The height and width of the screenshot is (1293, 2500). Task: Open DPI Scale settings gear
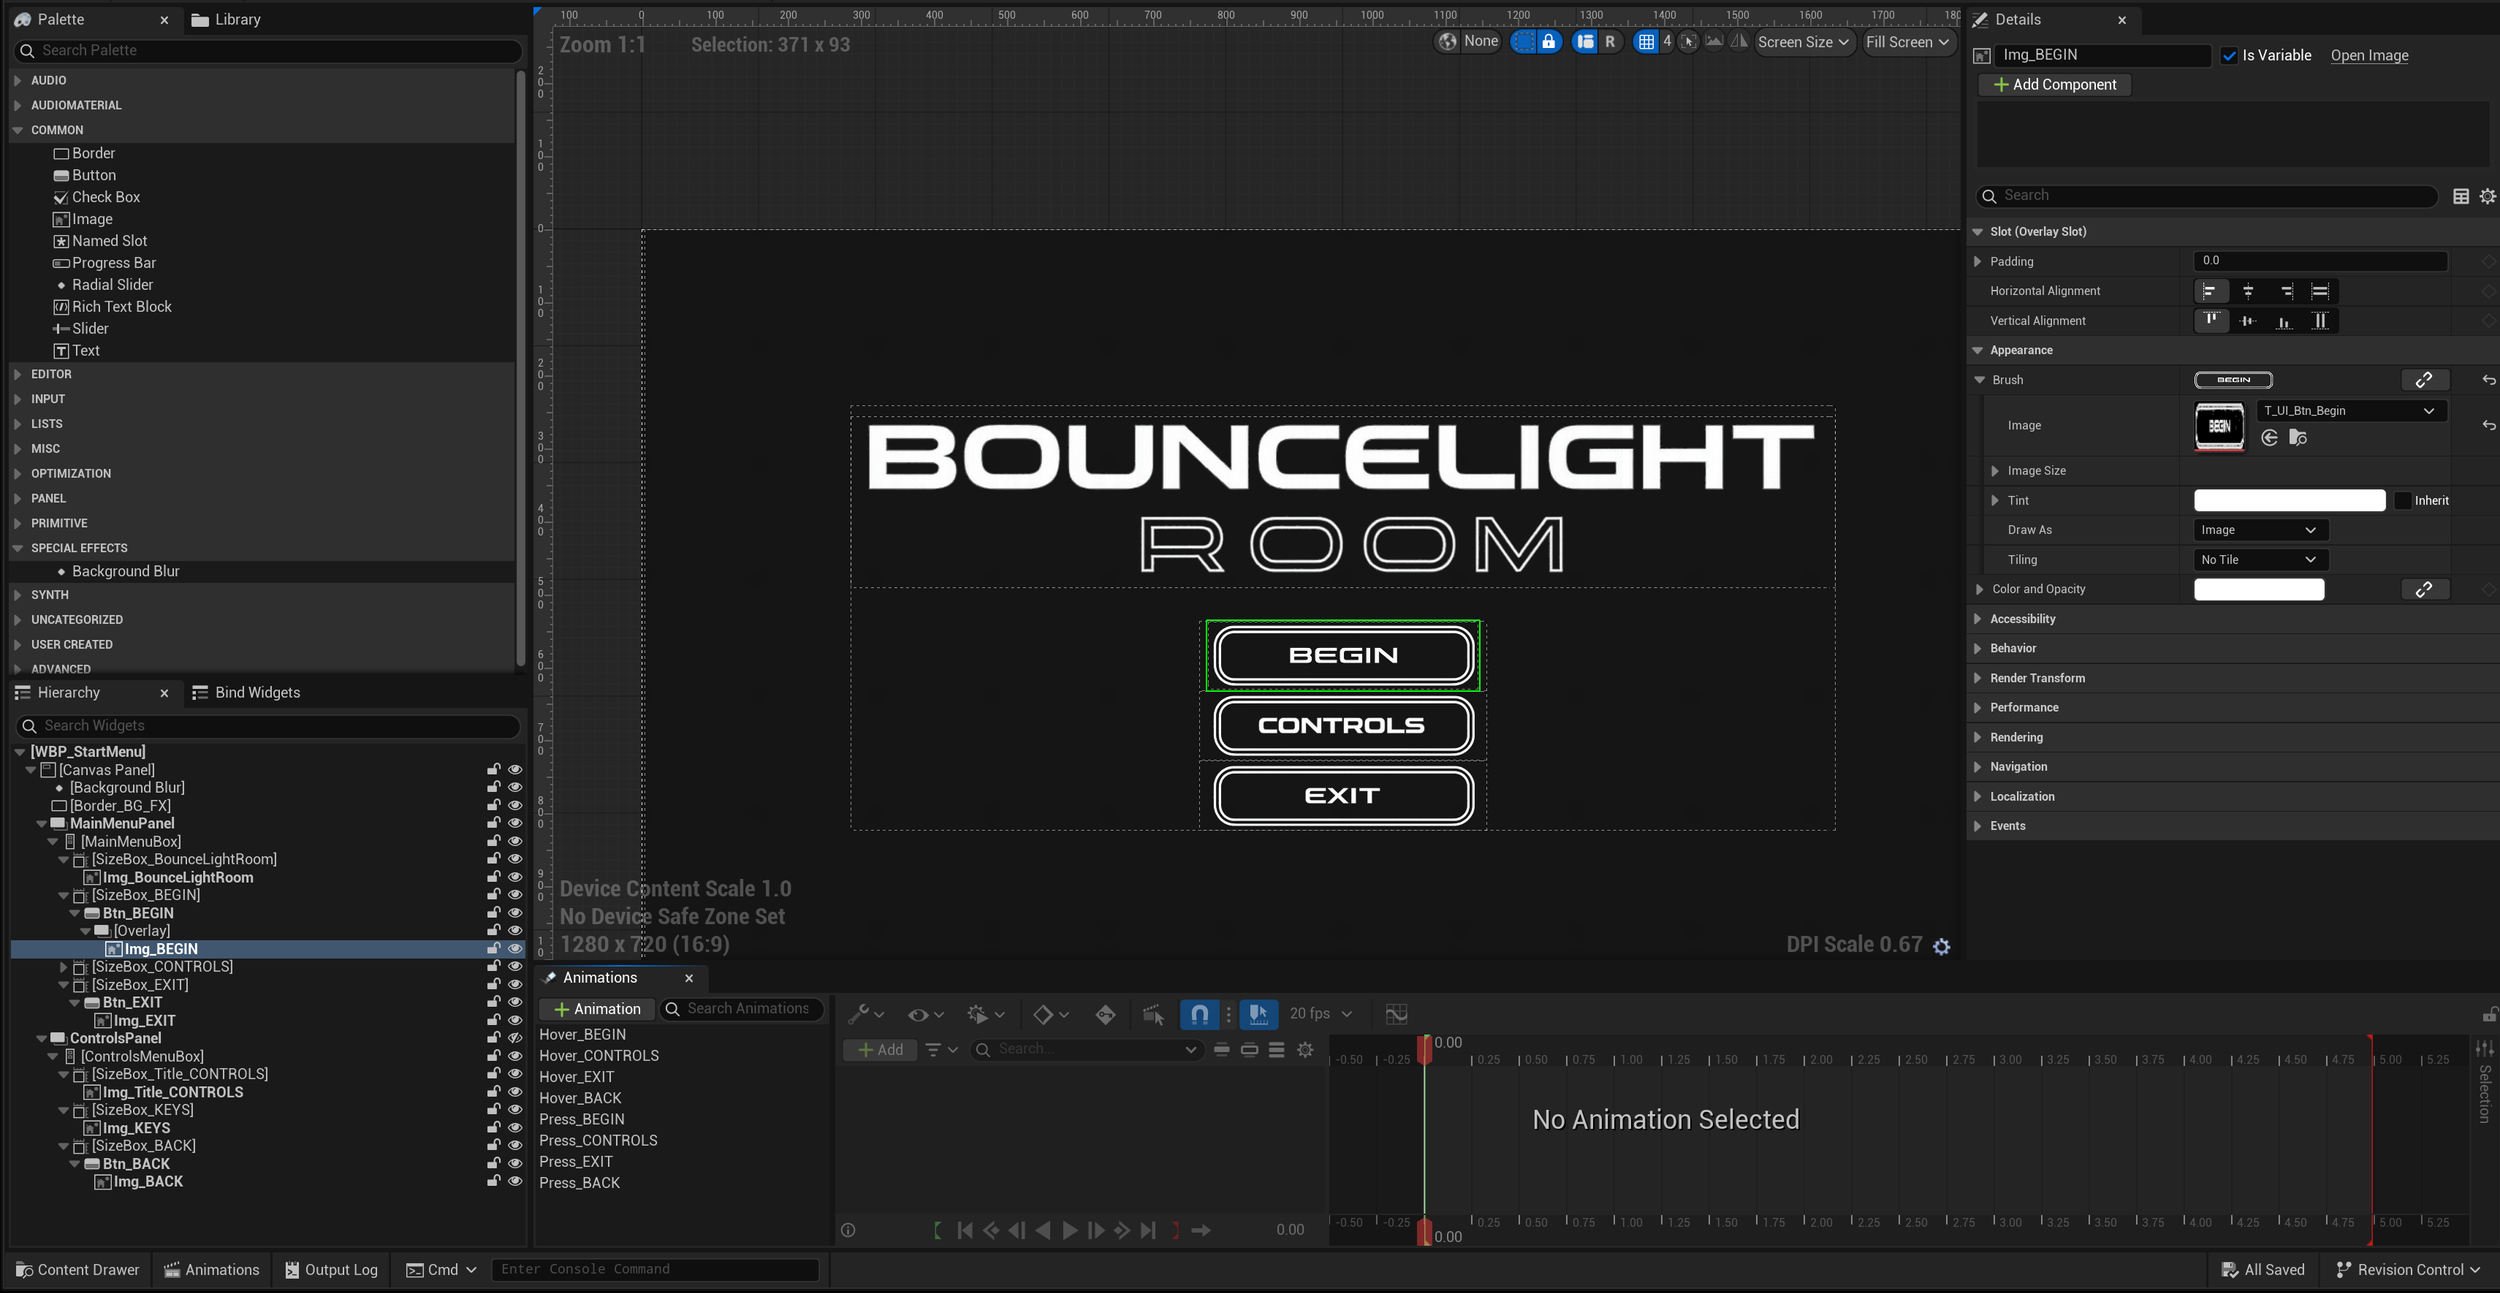pos(1941,946)
